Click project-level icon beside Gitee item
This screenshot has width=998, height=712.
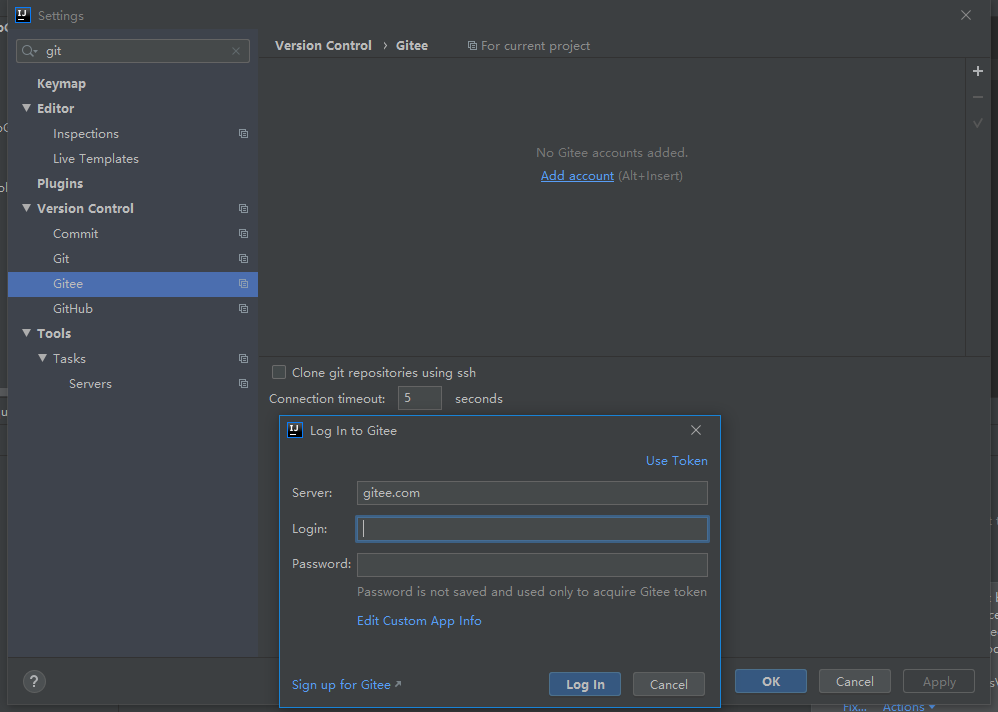(243, 284)
